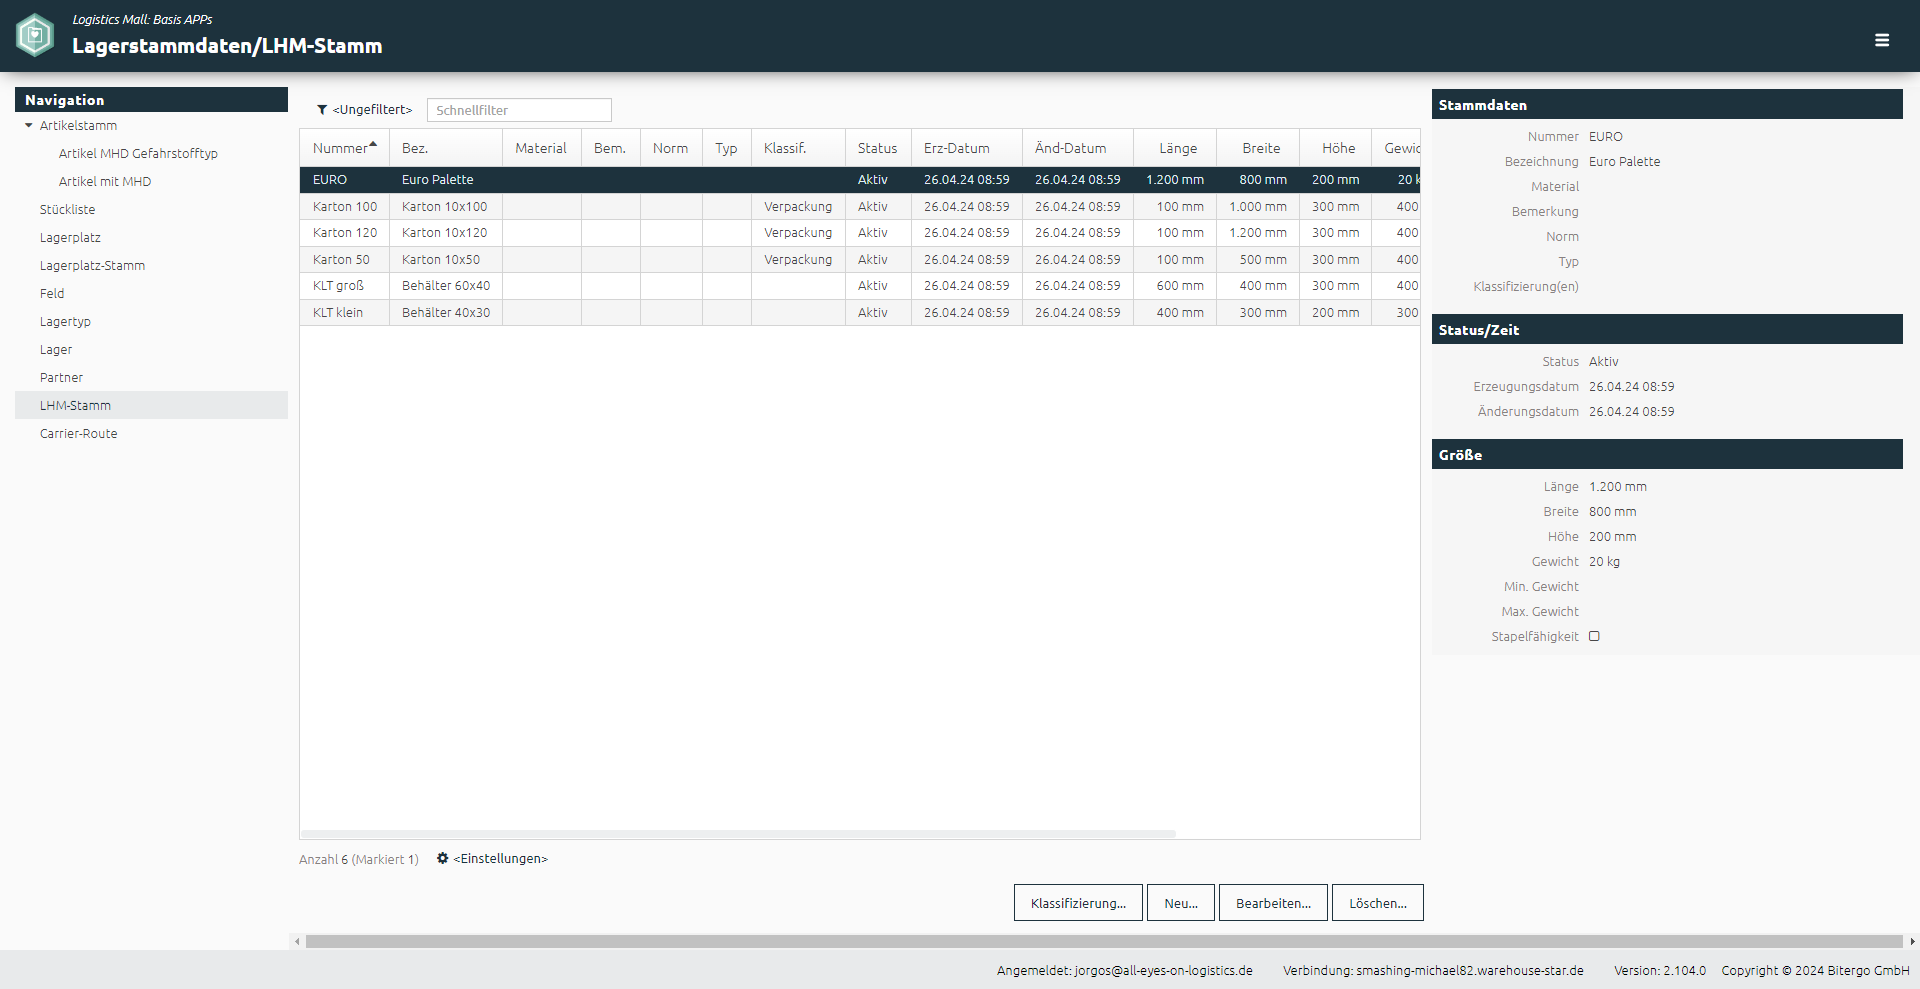The width and height of the screenshot is (1920, 989).
Task: Sort by Bem. column header
Action: [610, 148]
